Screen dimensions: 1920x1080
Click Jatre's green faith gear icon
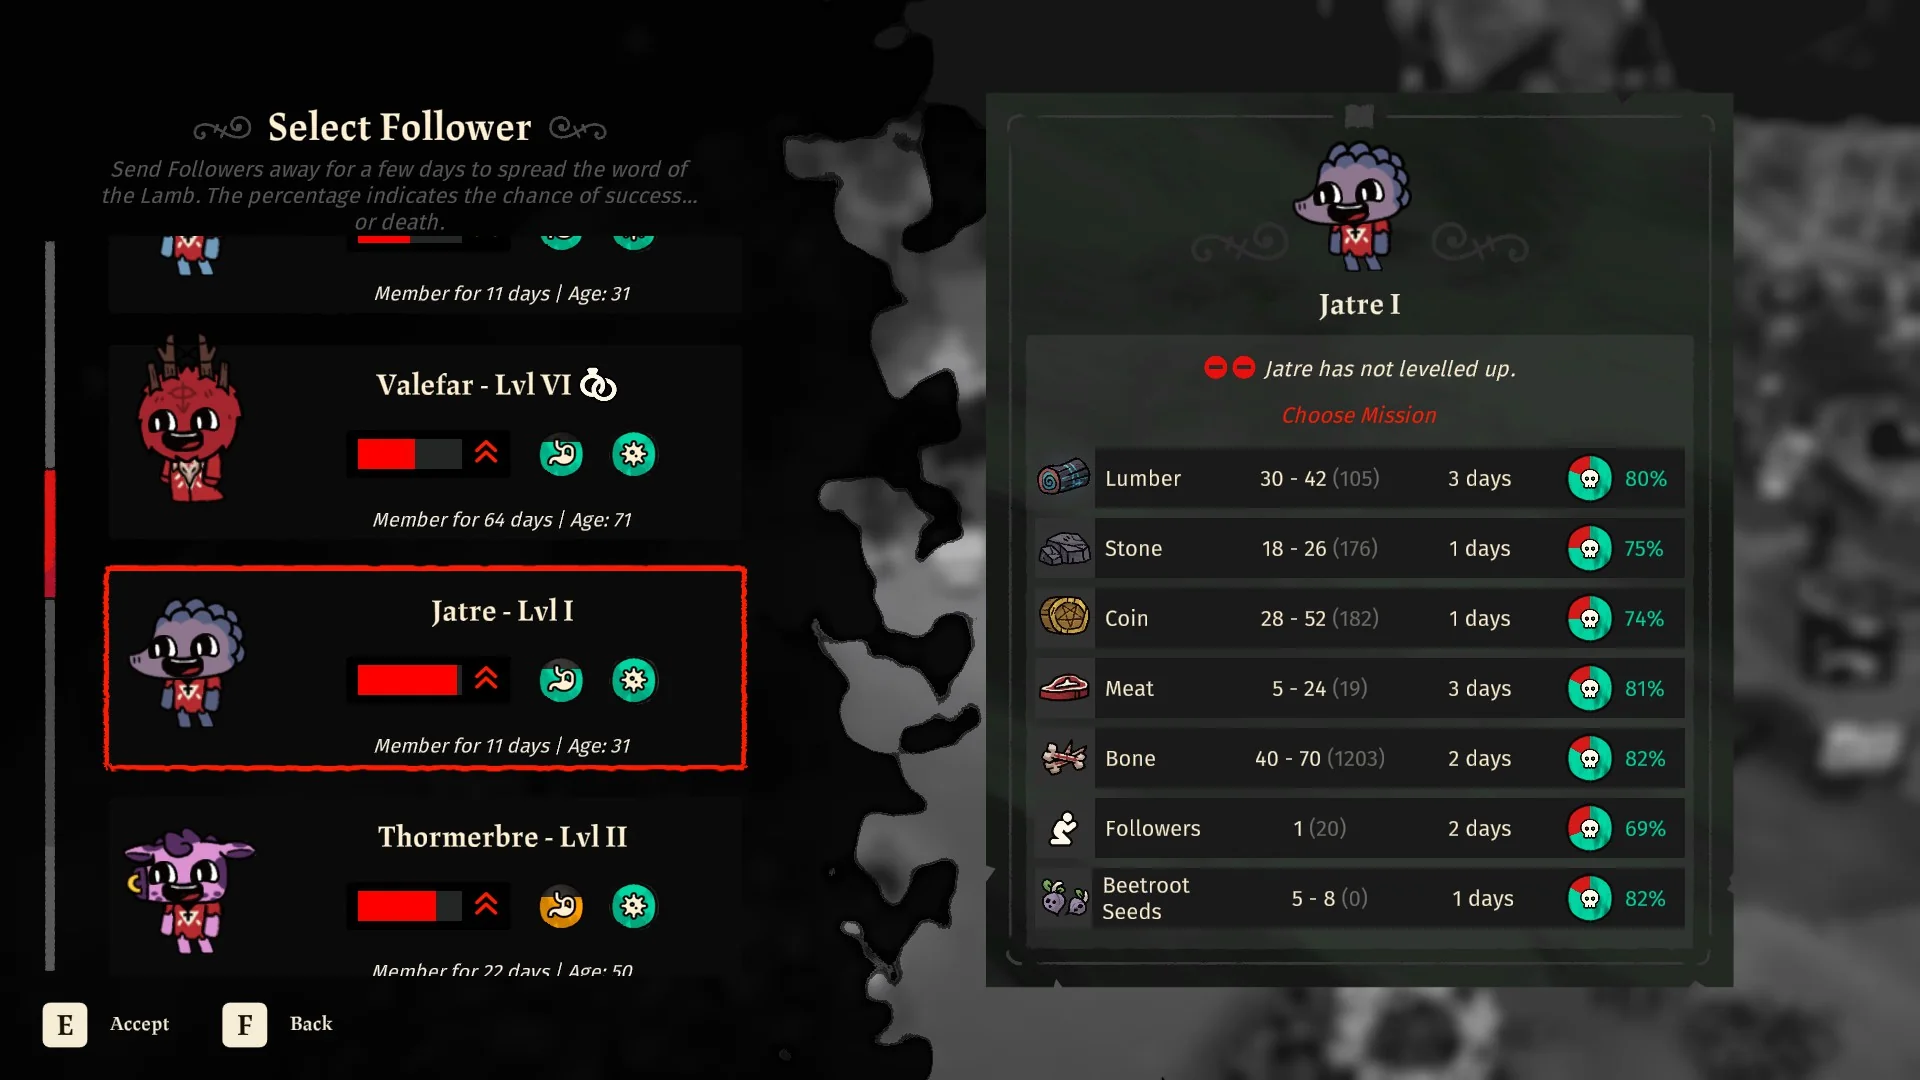634,680
